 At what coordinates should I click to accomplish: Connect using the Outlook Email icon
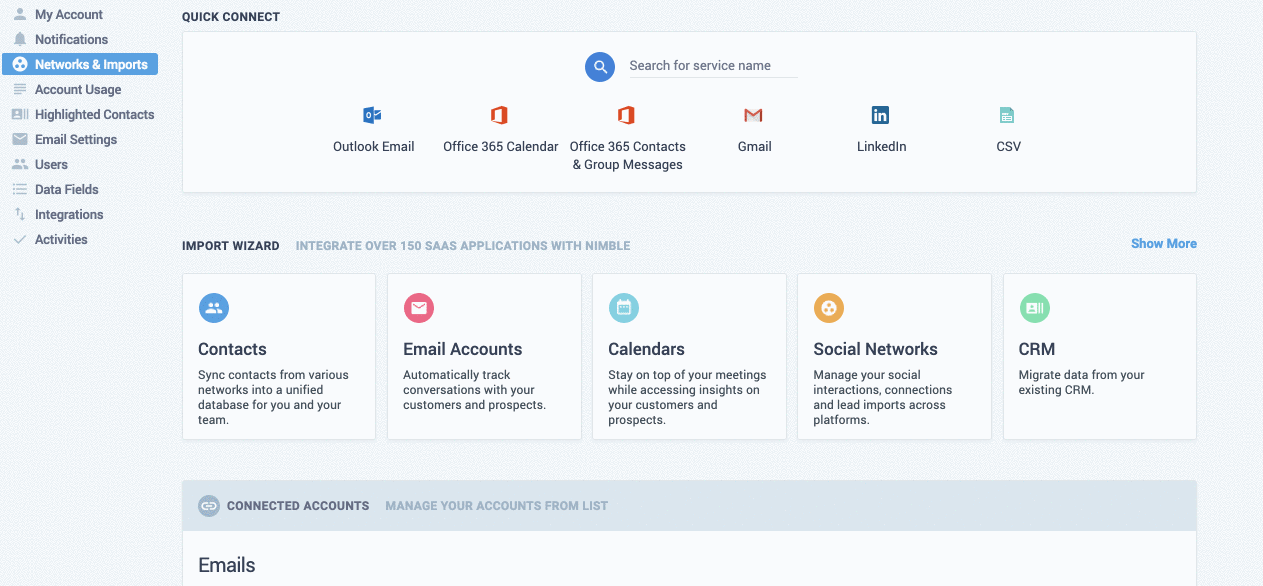click(x=372, y=115)
